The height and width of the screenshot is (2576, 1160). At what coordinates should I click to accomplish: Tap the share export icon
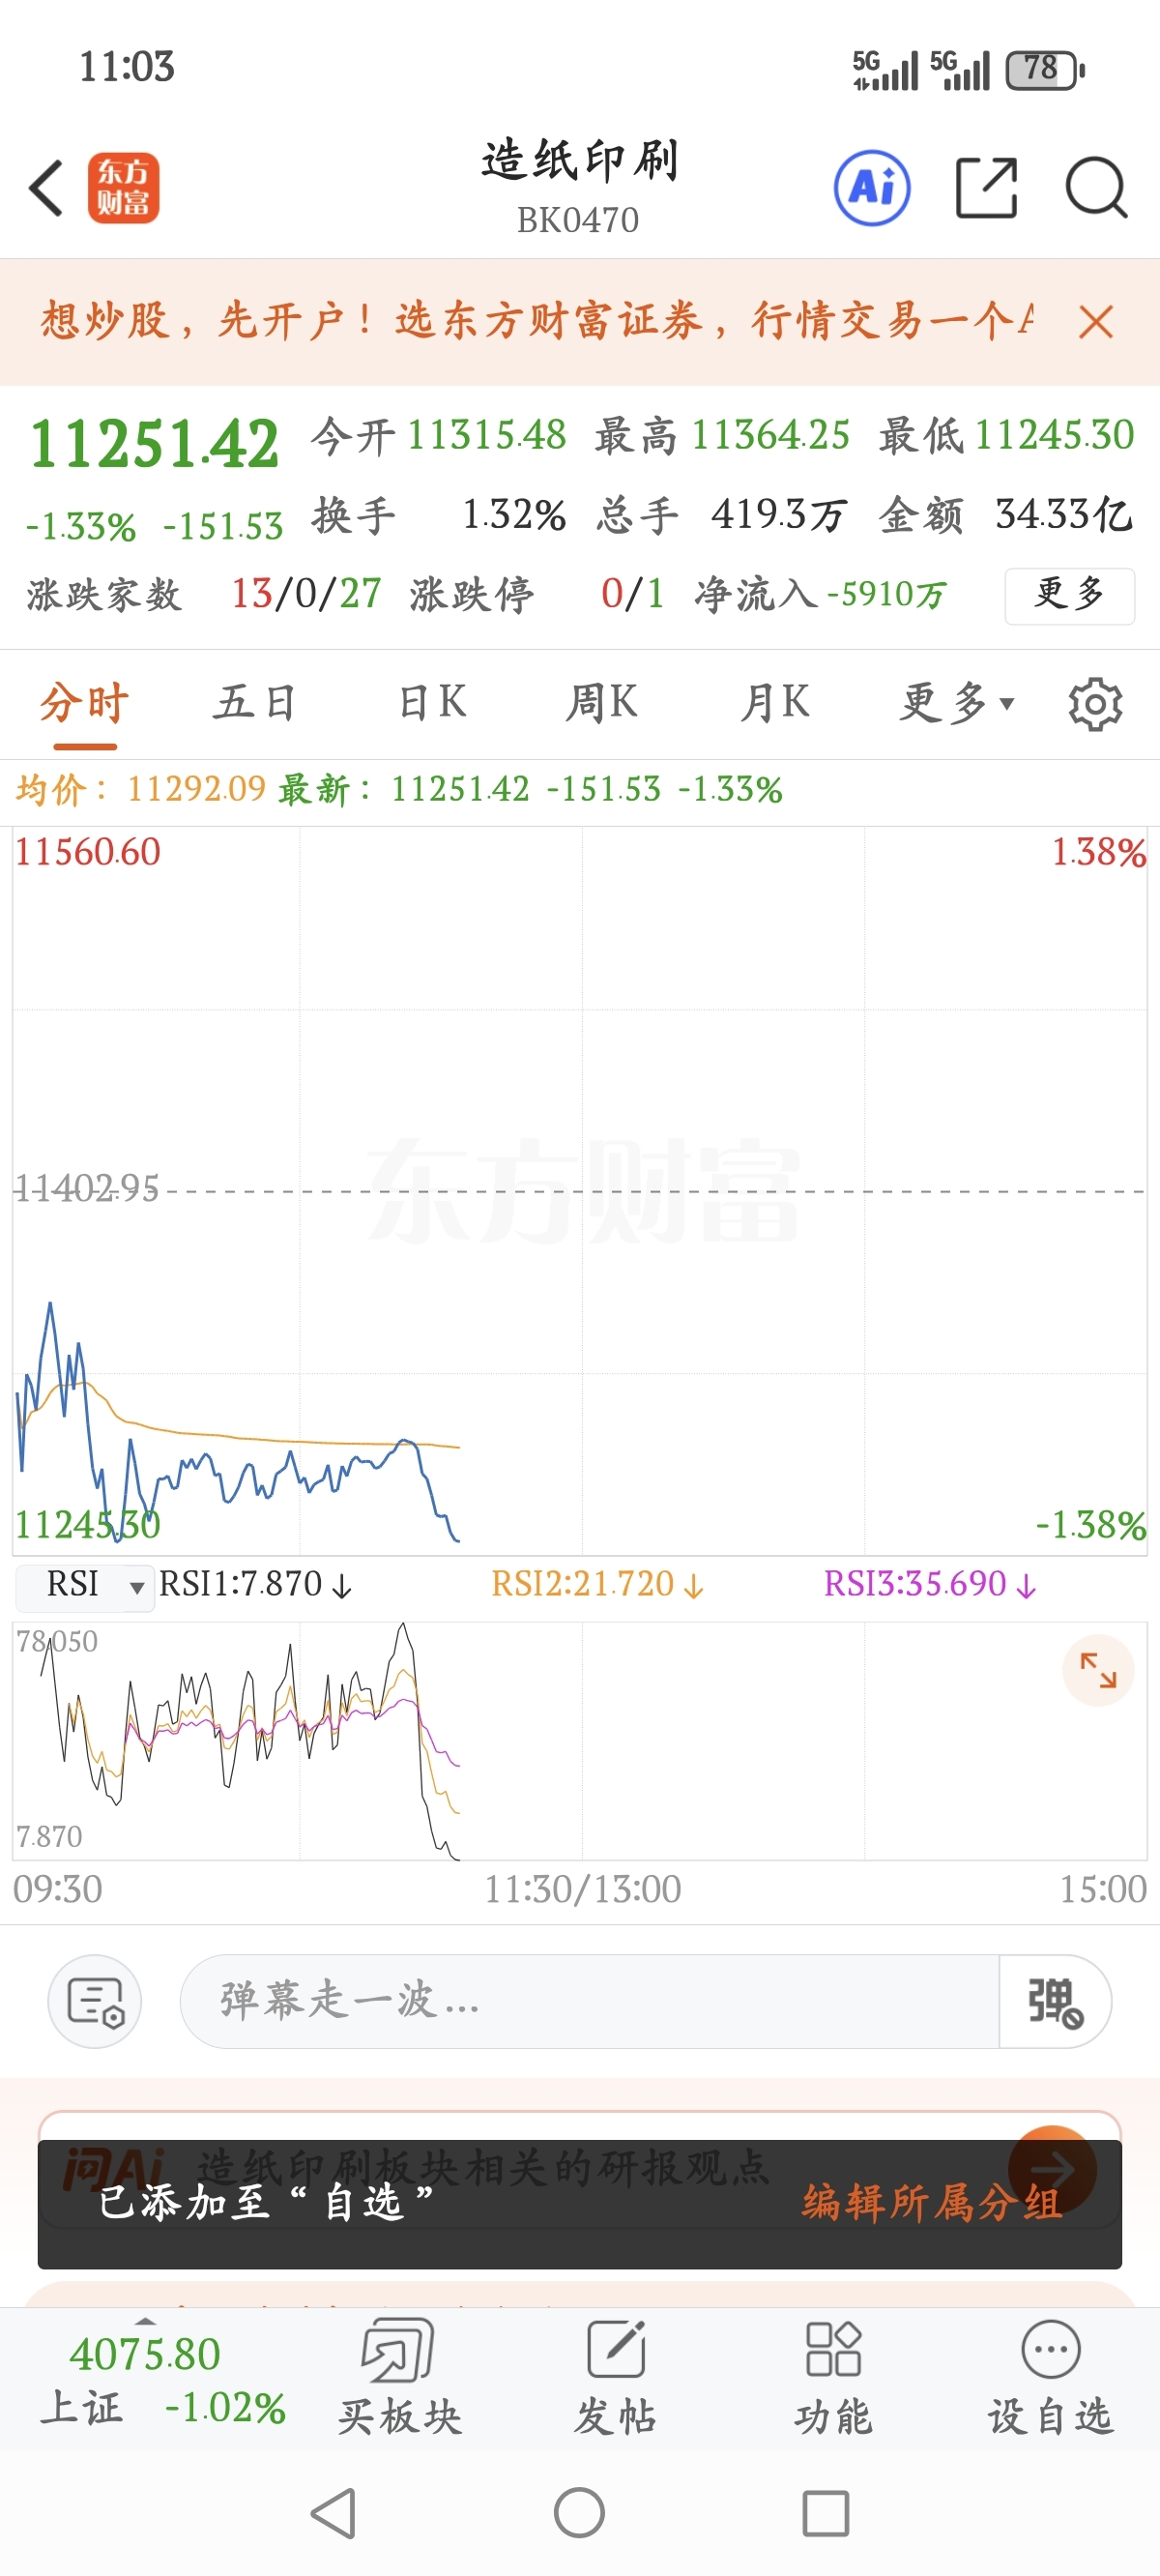click(986, 188)
